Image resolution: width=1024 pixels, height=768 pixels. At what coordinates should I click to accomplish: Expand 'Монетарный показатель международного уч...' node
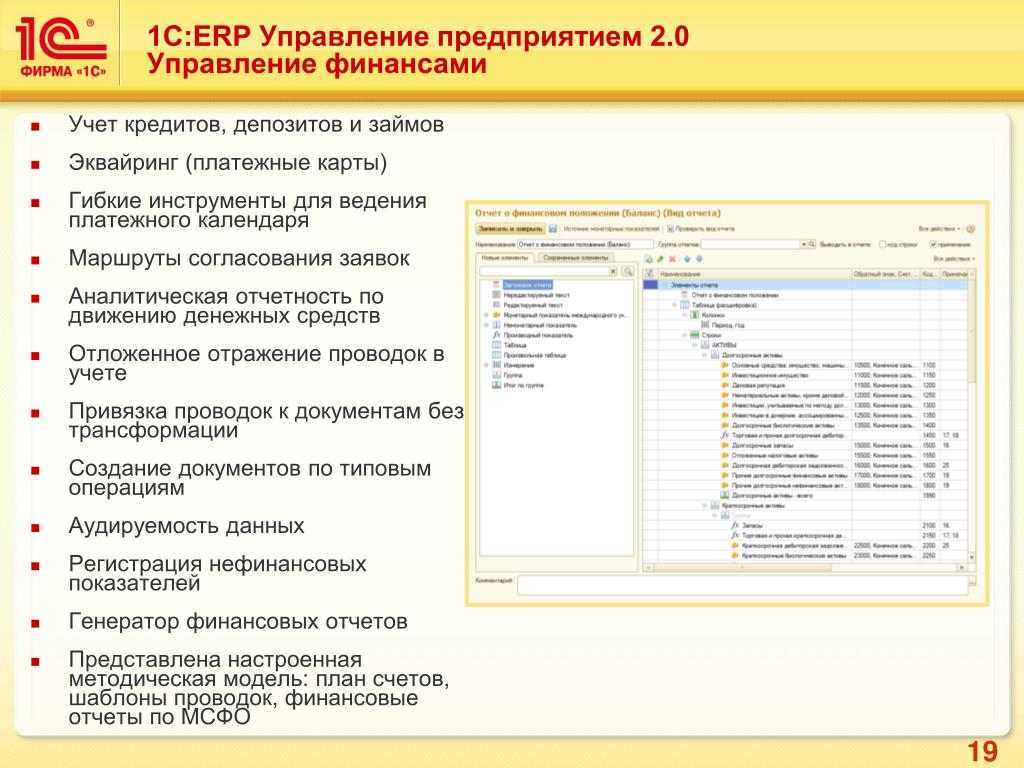pyautogui.click(x=486, y=315)
